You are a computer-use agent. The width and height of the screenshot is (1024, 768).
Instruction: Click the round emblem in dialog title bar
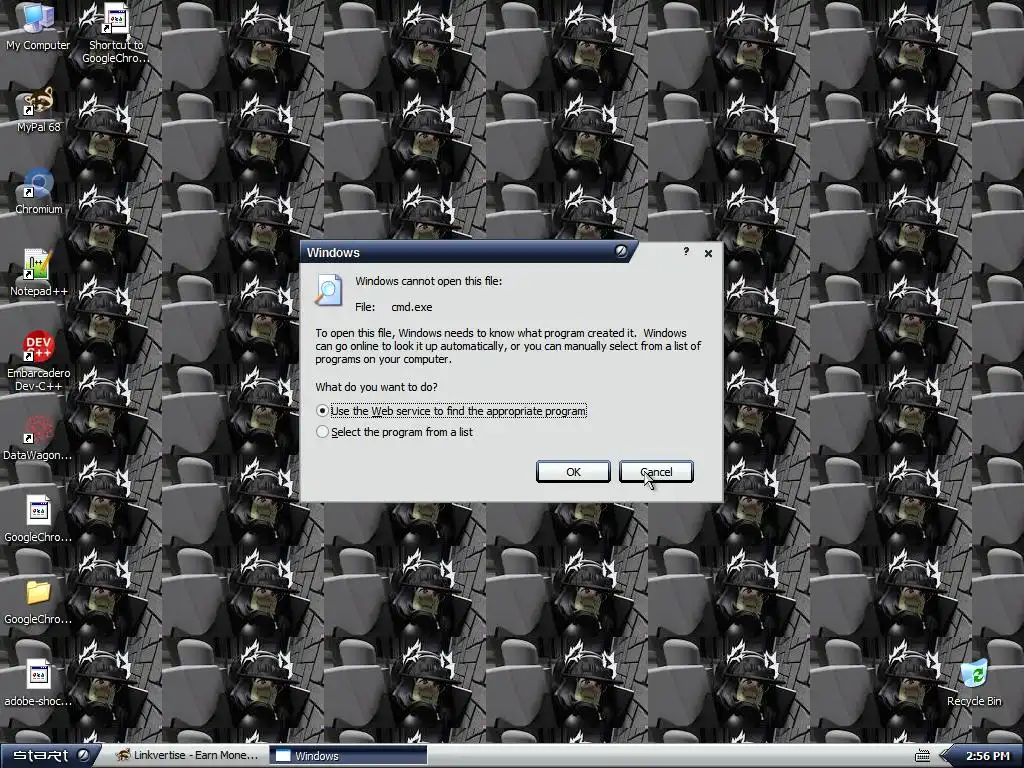621,251
